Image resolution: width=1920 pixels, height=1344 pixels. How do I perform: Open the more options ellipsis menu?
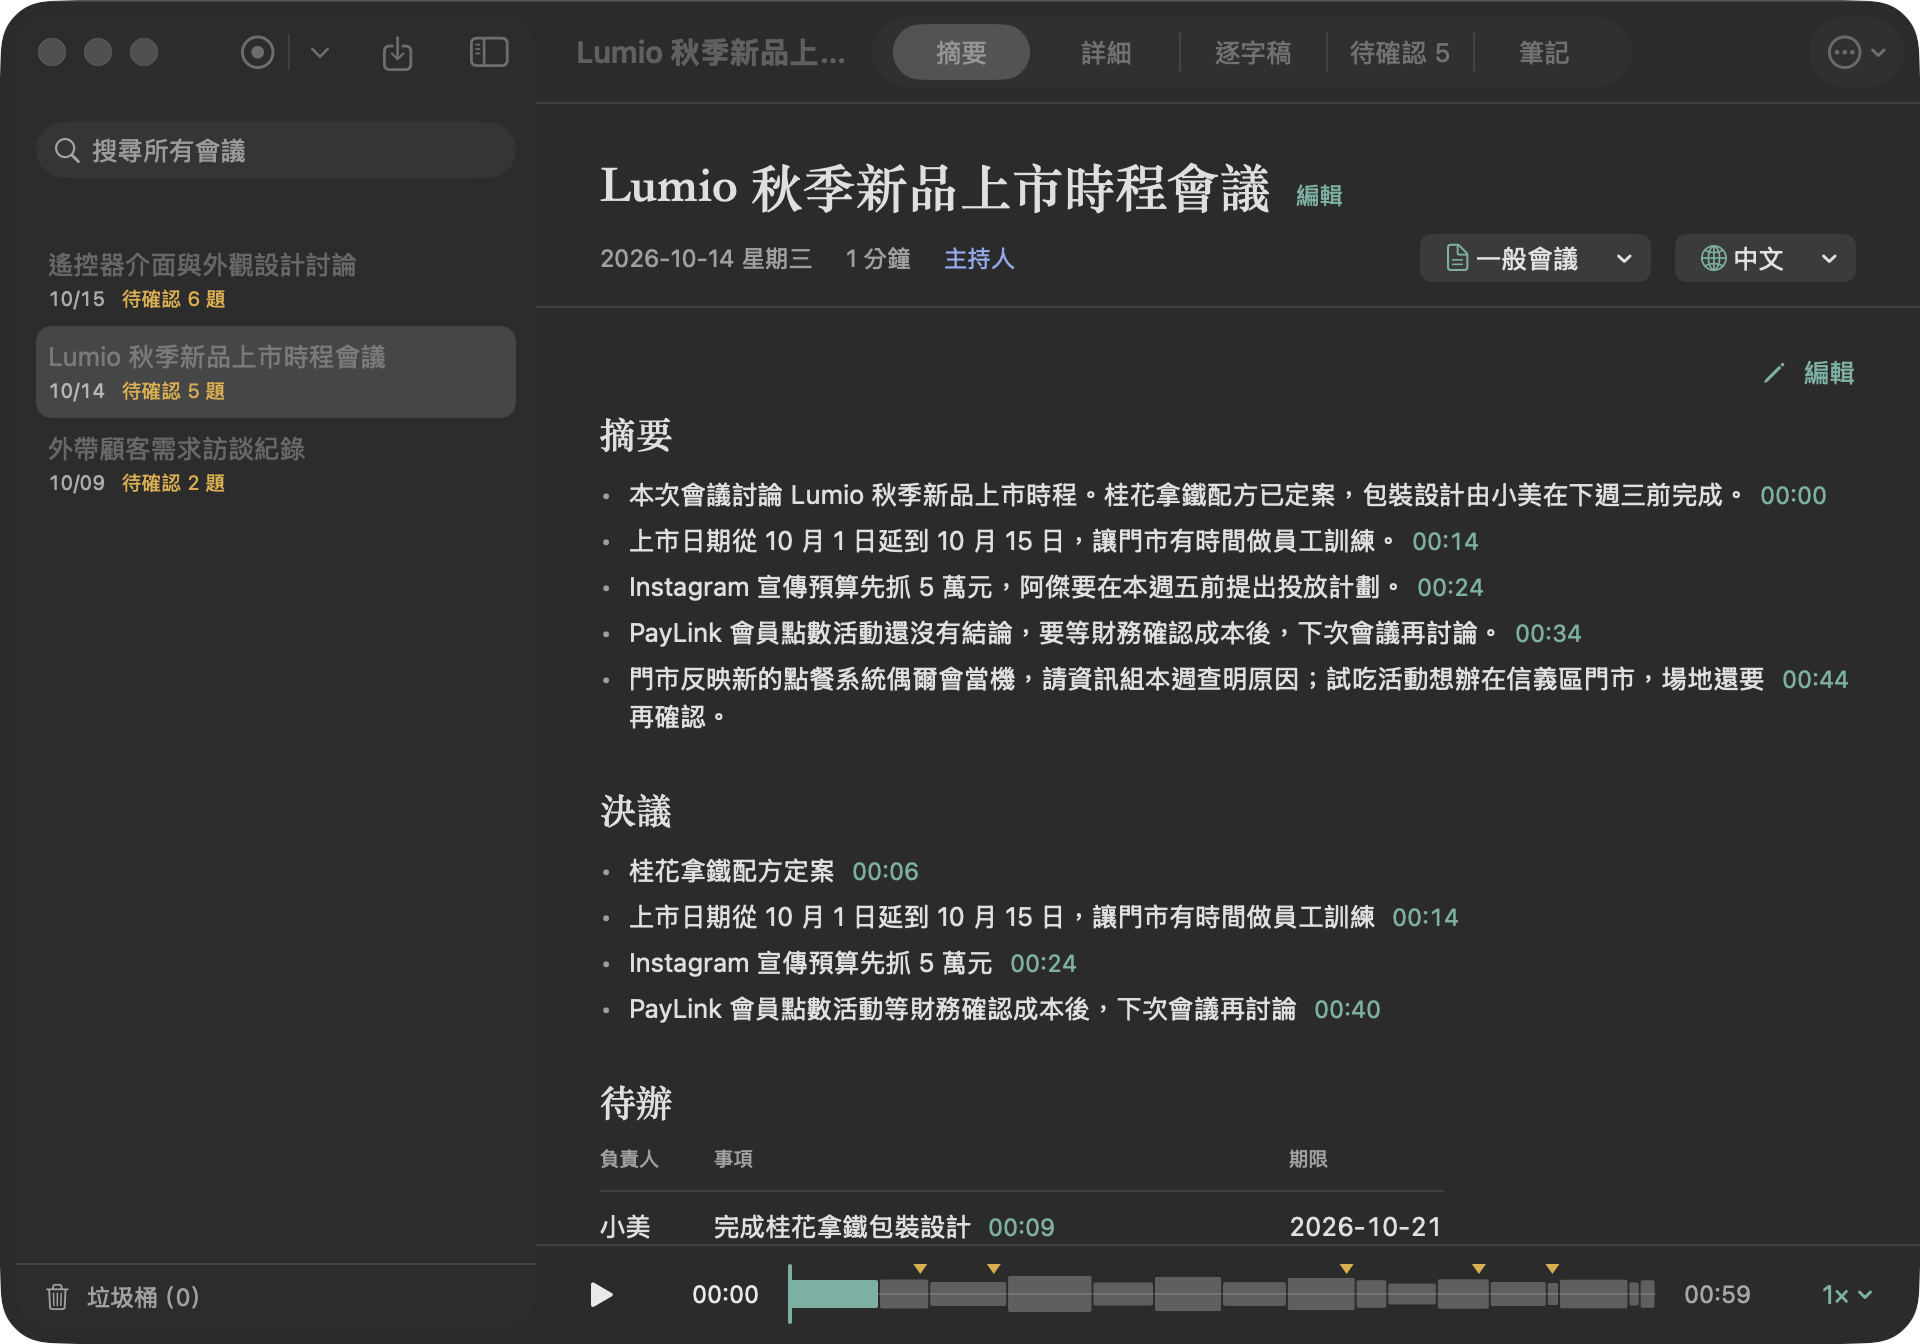click(1856, 52)
